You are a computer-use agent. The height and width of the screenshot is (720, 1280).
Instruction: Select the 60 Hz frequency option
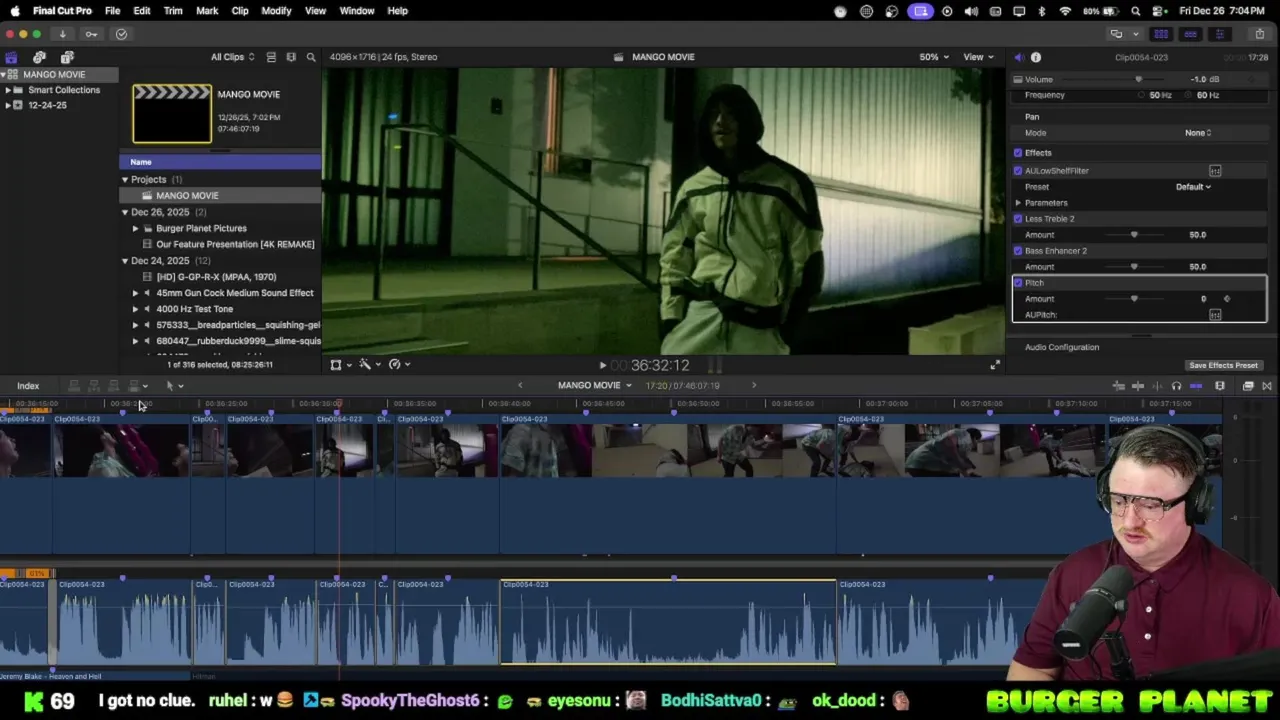coord(1203,95)
